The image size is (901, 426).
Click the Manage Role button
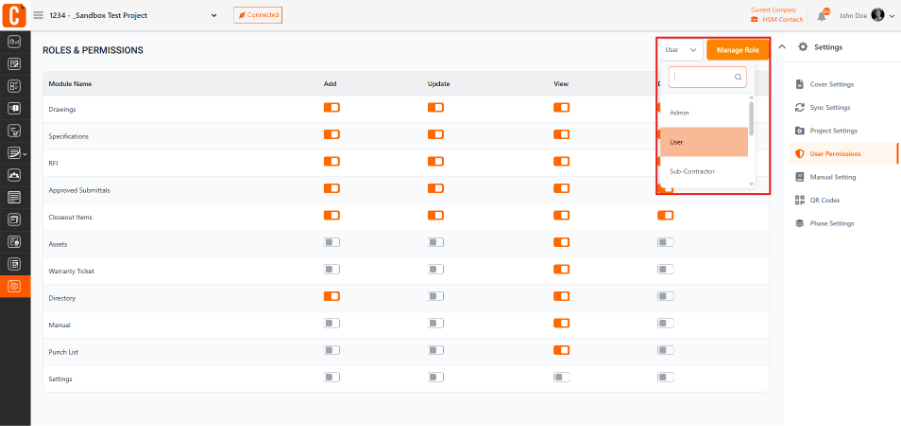[738, 50]
